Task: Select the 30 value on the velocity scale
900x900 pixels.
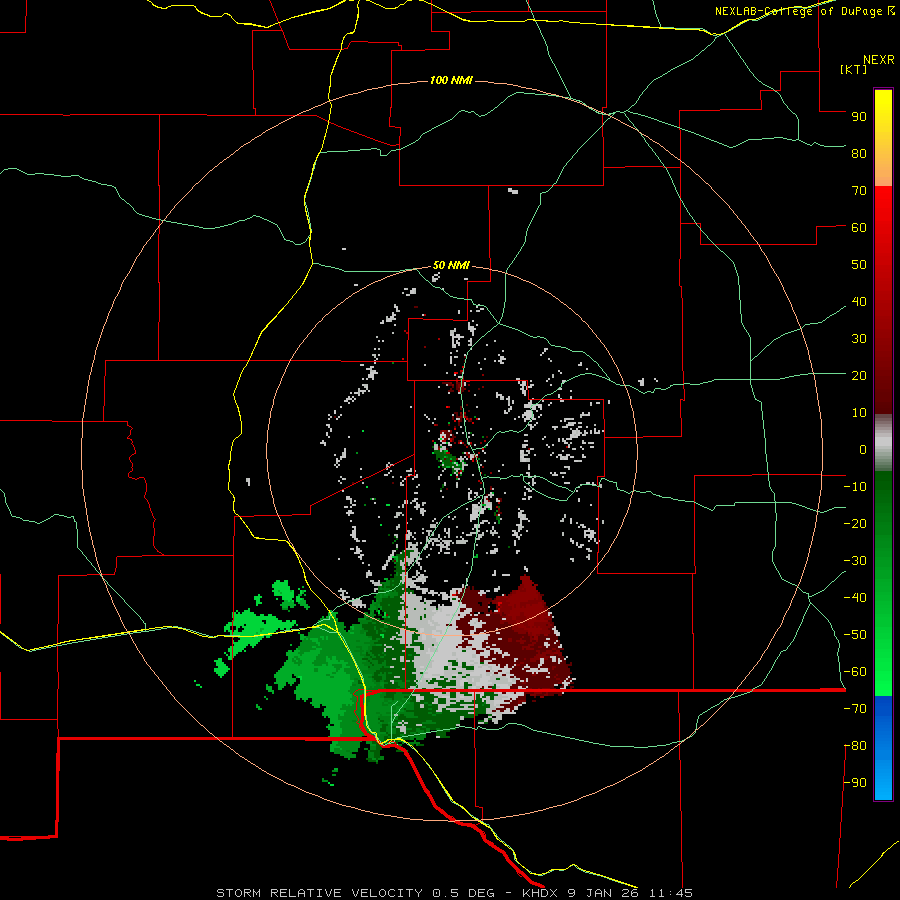Action: (x=859, y=339)
